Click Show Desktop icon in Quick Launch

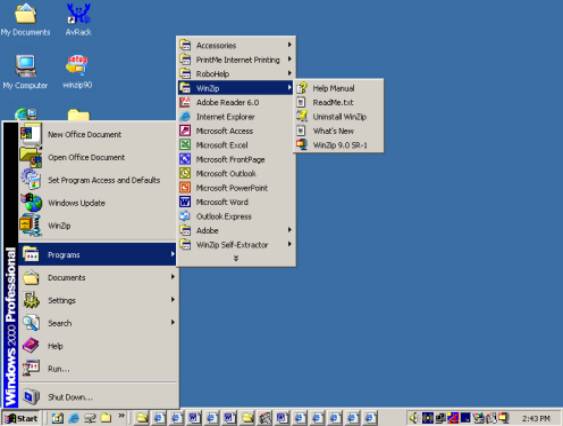click(57, 418)
